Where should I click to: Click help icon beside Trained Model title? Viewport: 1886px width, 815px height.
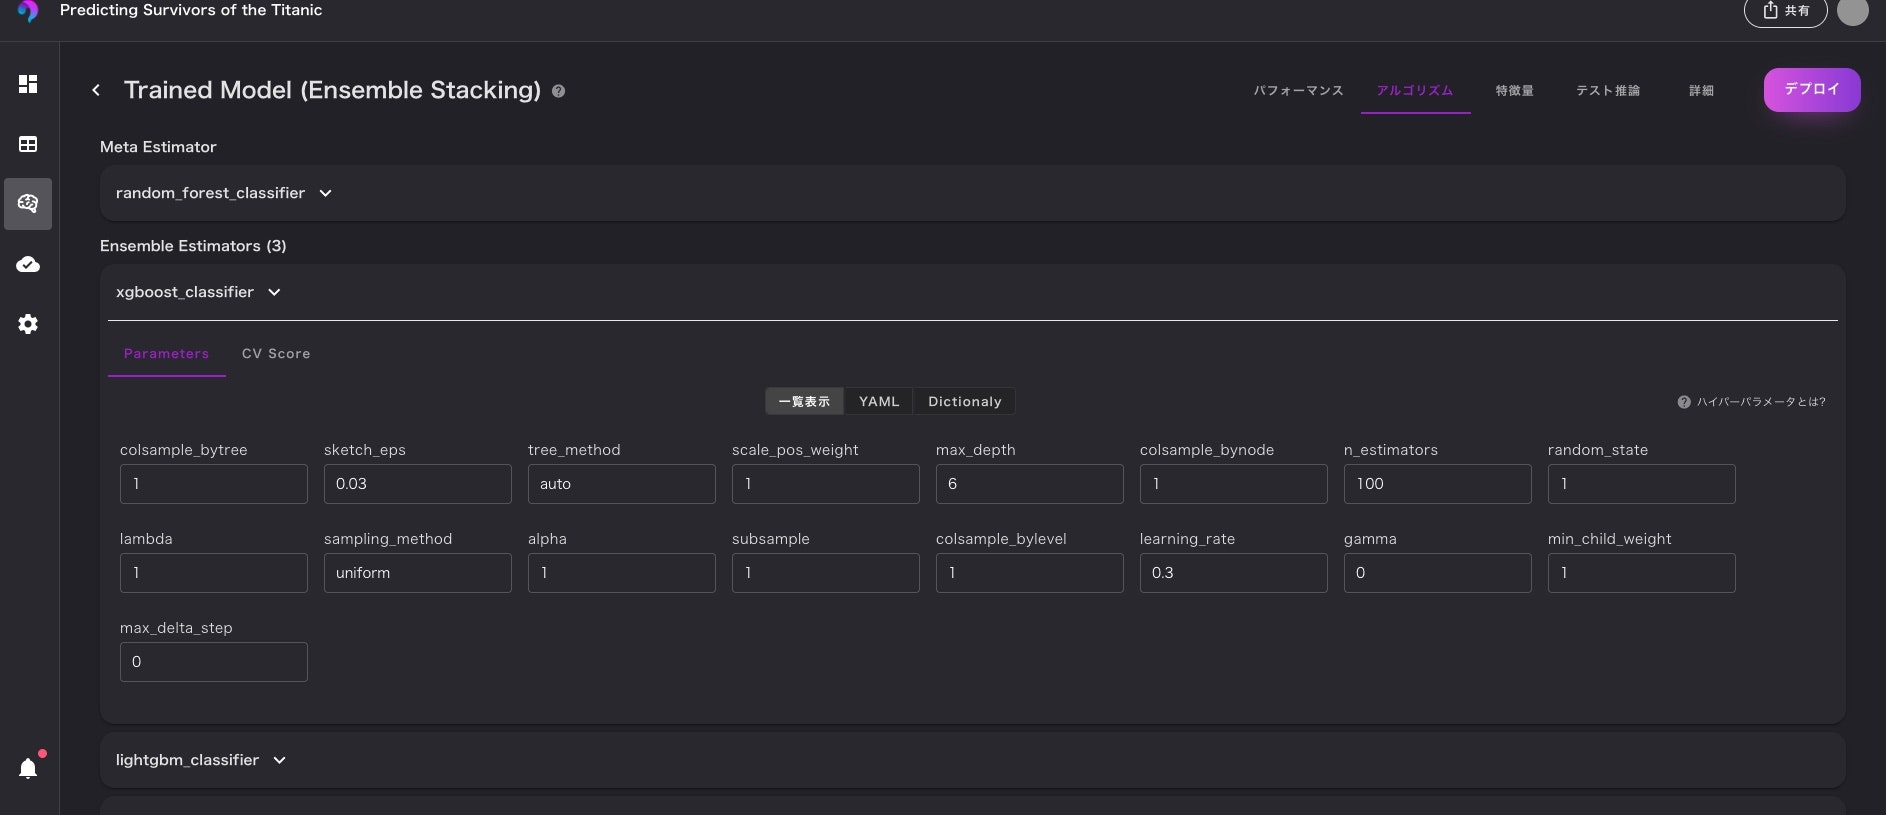pyautogui.click(x=558, y=91)
